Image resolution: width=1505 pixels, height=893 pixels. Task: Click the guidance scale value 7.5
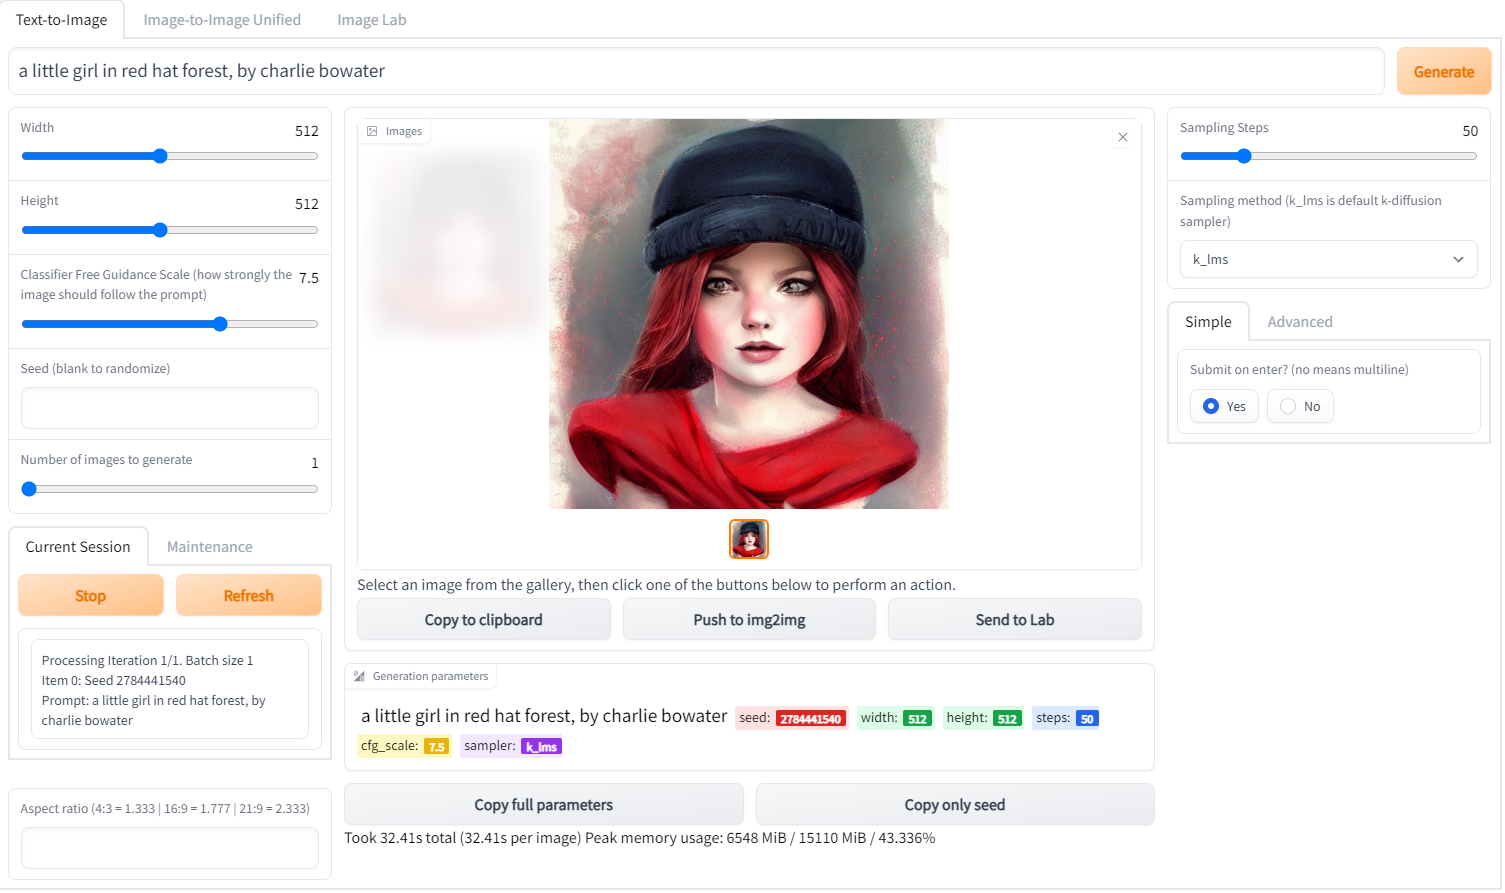click(x=309, y=278)
